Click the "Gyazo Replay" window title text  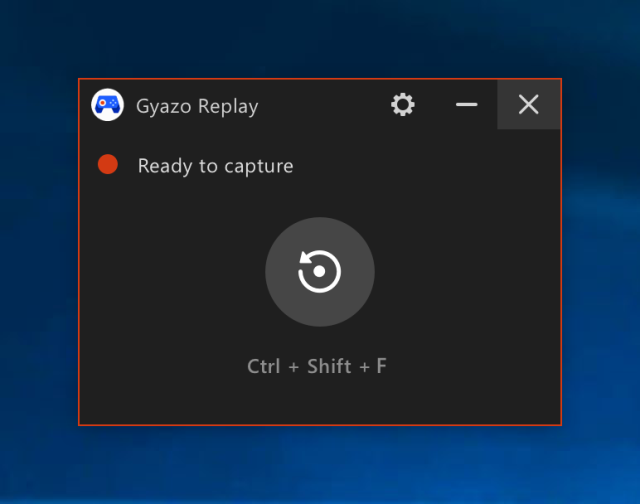pos(197,106)
